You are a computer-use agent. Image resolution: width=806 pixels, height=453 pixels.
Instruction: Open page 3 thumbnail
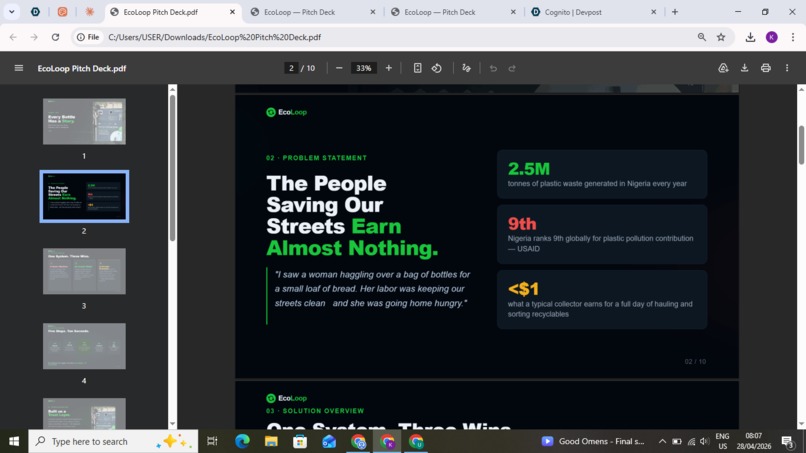tap(84, 271)
